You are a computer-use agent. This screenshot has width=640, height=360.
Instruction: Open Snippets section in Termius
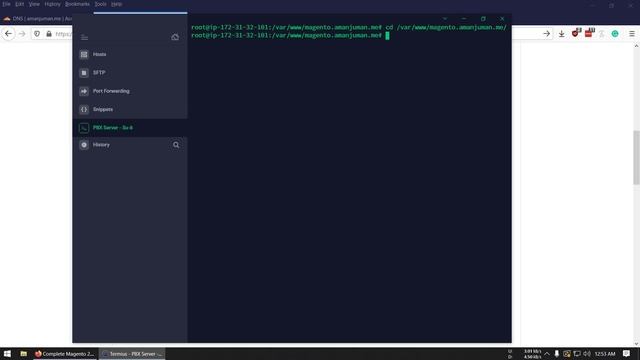pos(130,109)
